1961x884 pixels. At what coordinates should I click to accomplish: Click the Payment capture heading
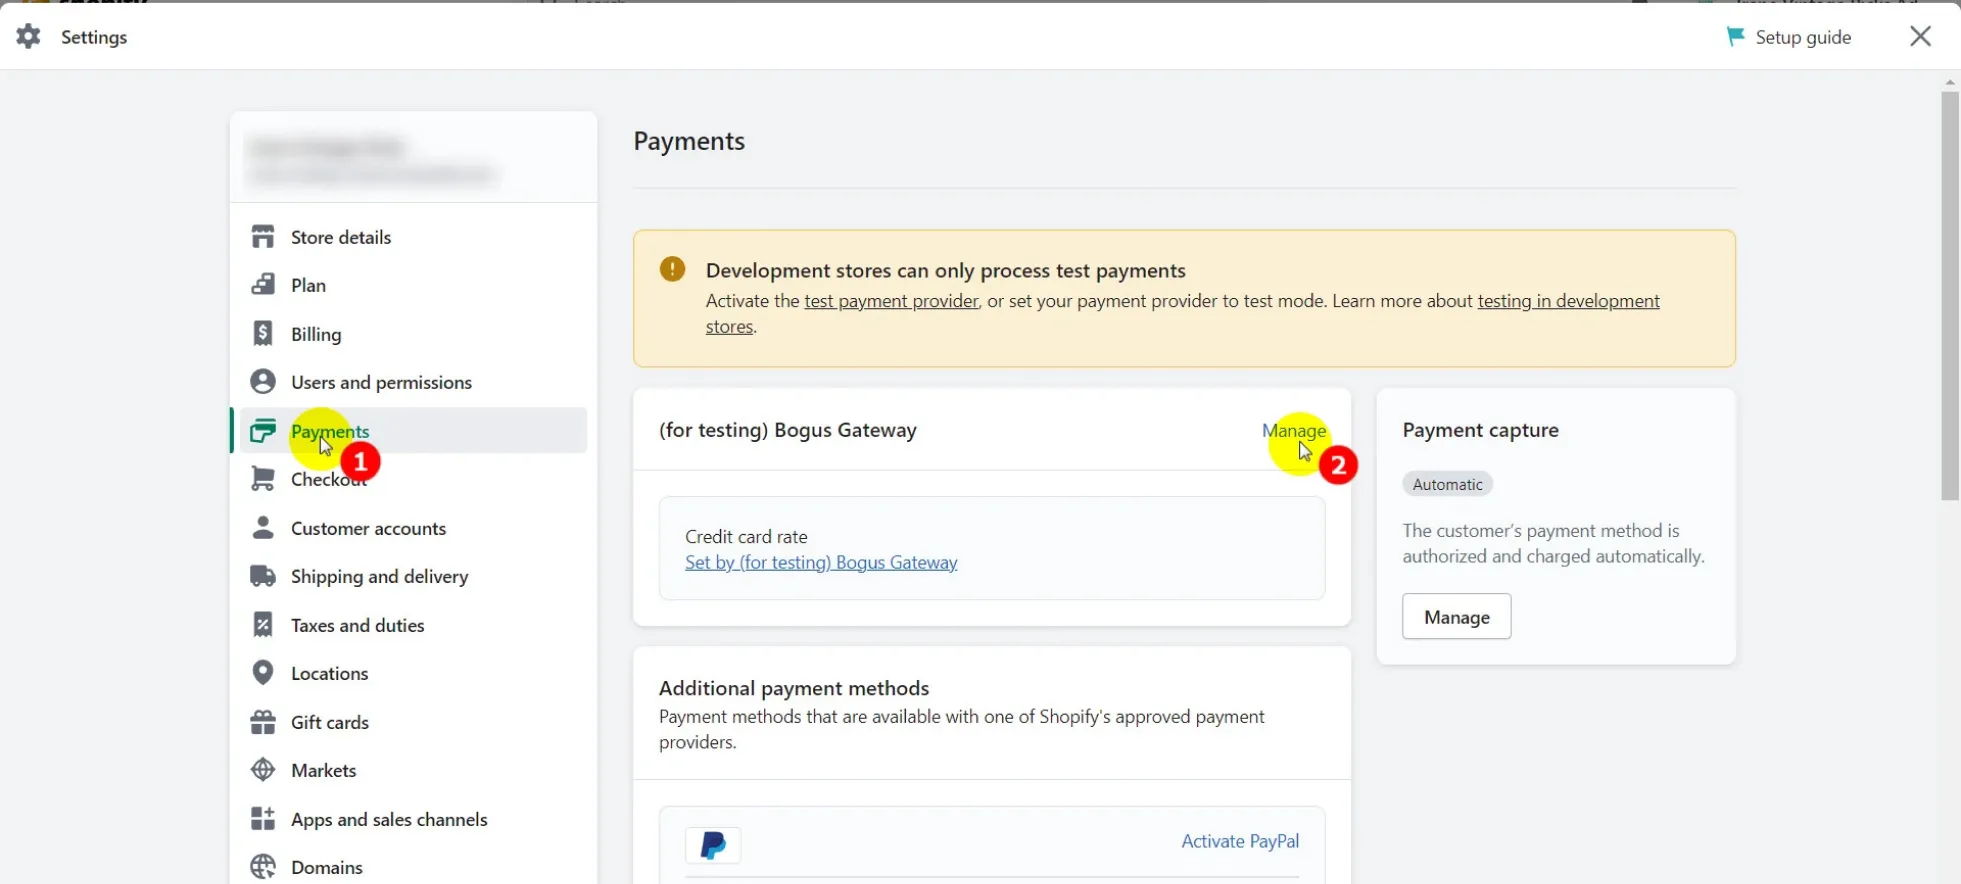coord(1480,430)
